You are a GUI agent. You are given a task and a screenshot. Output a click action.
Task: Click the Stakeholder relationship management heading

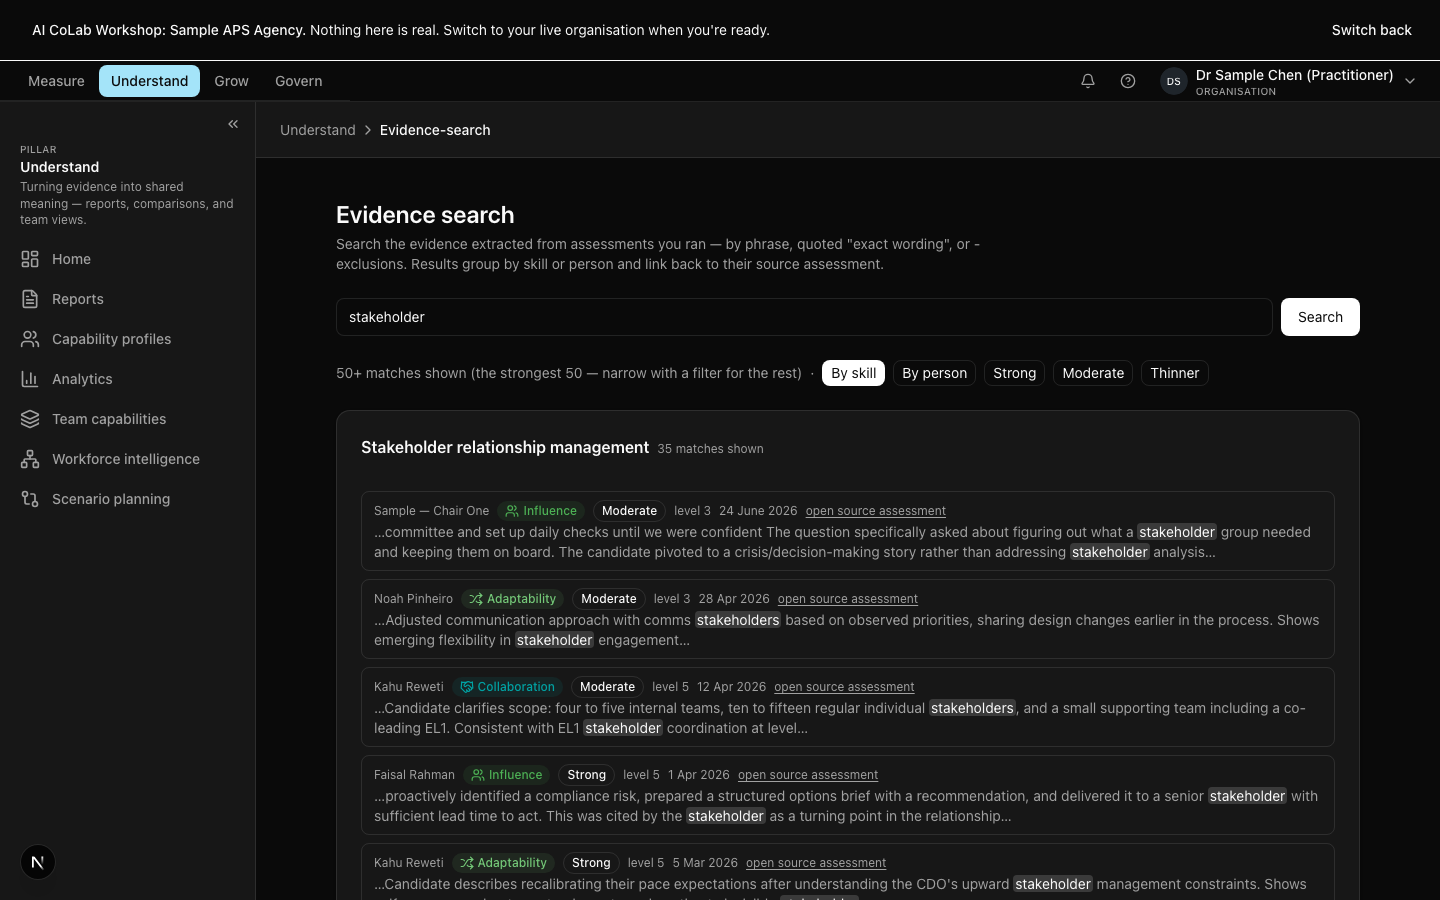505,447
